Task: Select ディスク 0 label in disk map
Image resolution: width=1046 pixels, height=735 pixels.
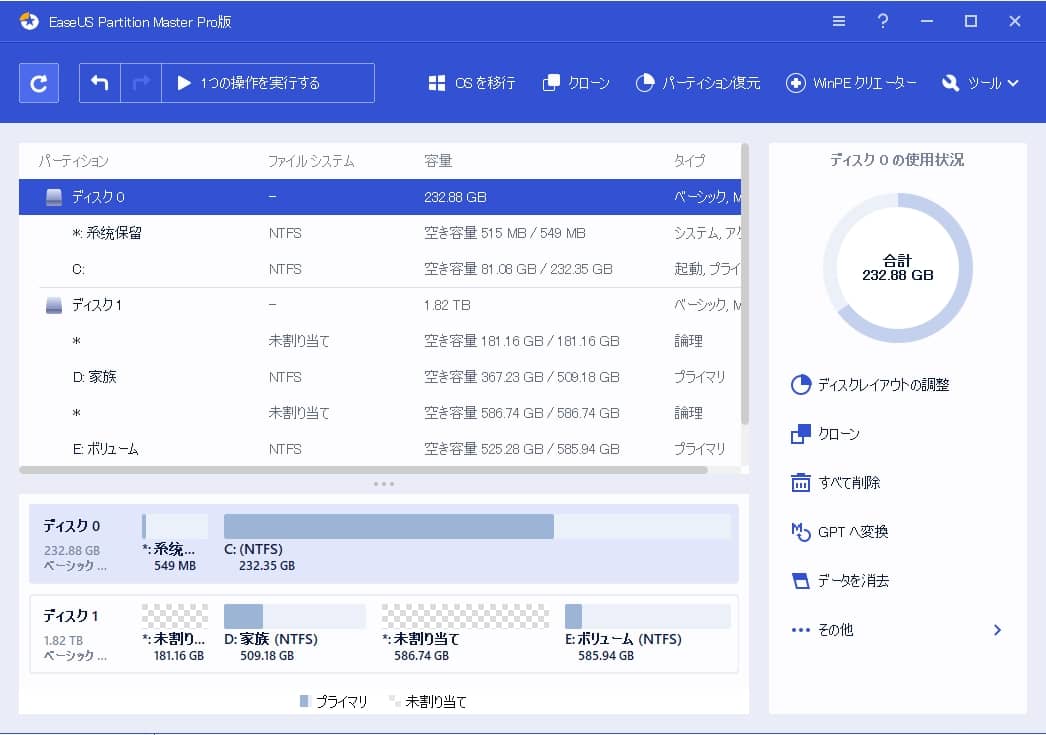Action: [72, 526]
